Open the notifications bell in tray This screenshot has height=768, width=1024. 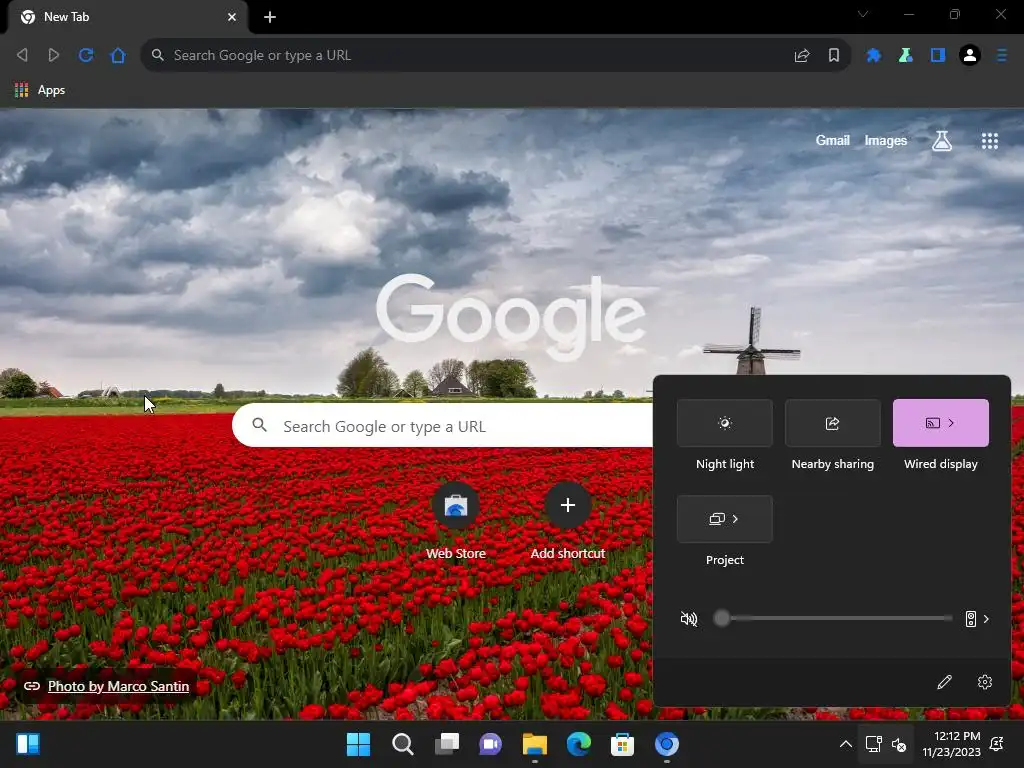pyautogui.click(x=997, y=744)
